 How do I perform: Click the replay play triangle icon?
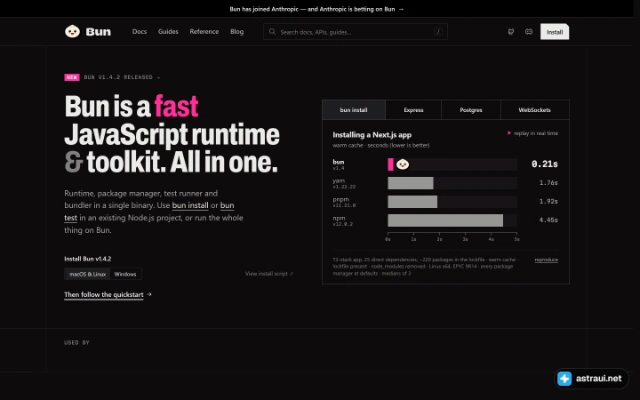click(509, 133)
